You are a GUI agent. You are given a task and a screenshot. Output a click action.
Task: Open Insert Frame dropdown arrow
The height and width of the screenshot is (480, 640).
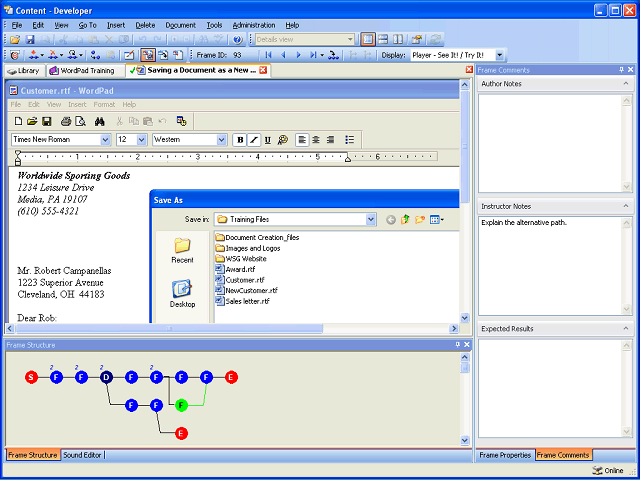(x=42, y=55)
